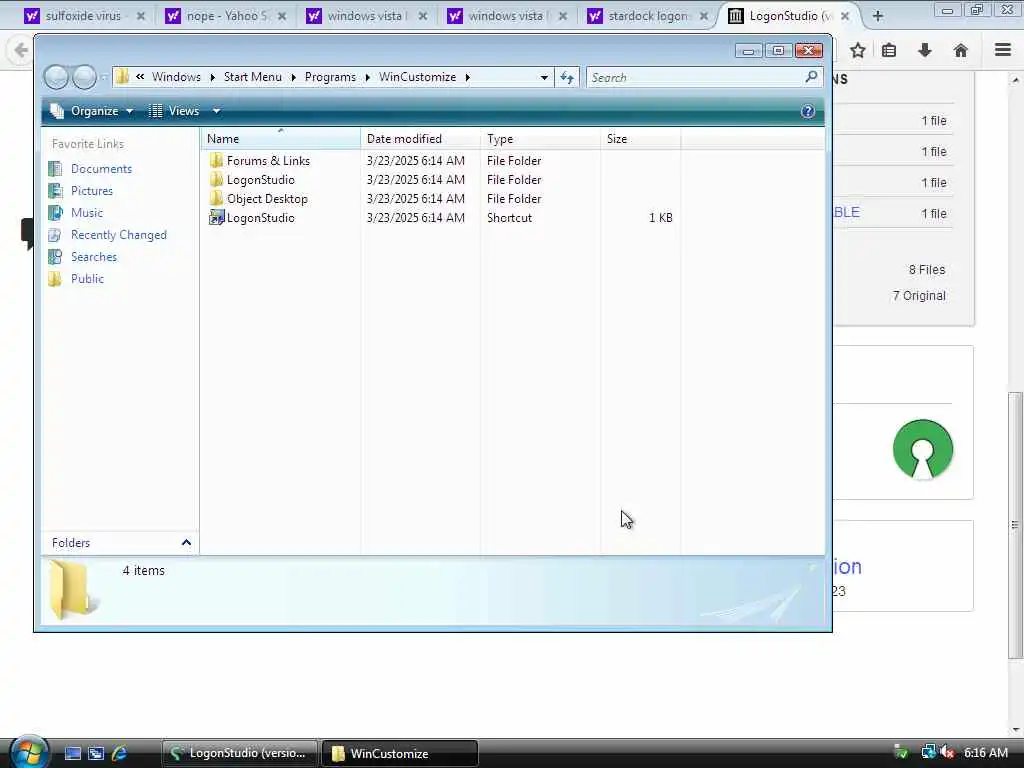Viewport: 1024px width, 768px height.
Task: Expand the arrow after the Programs breadcrumb
Action: click(368, 78)
